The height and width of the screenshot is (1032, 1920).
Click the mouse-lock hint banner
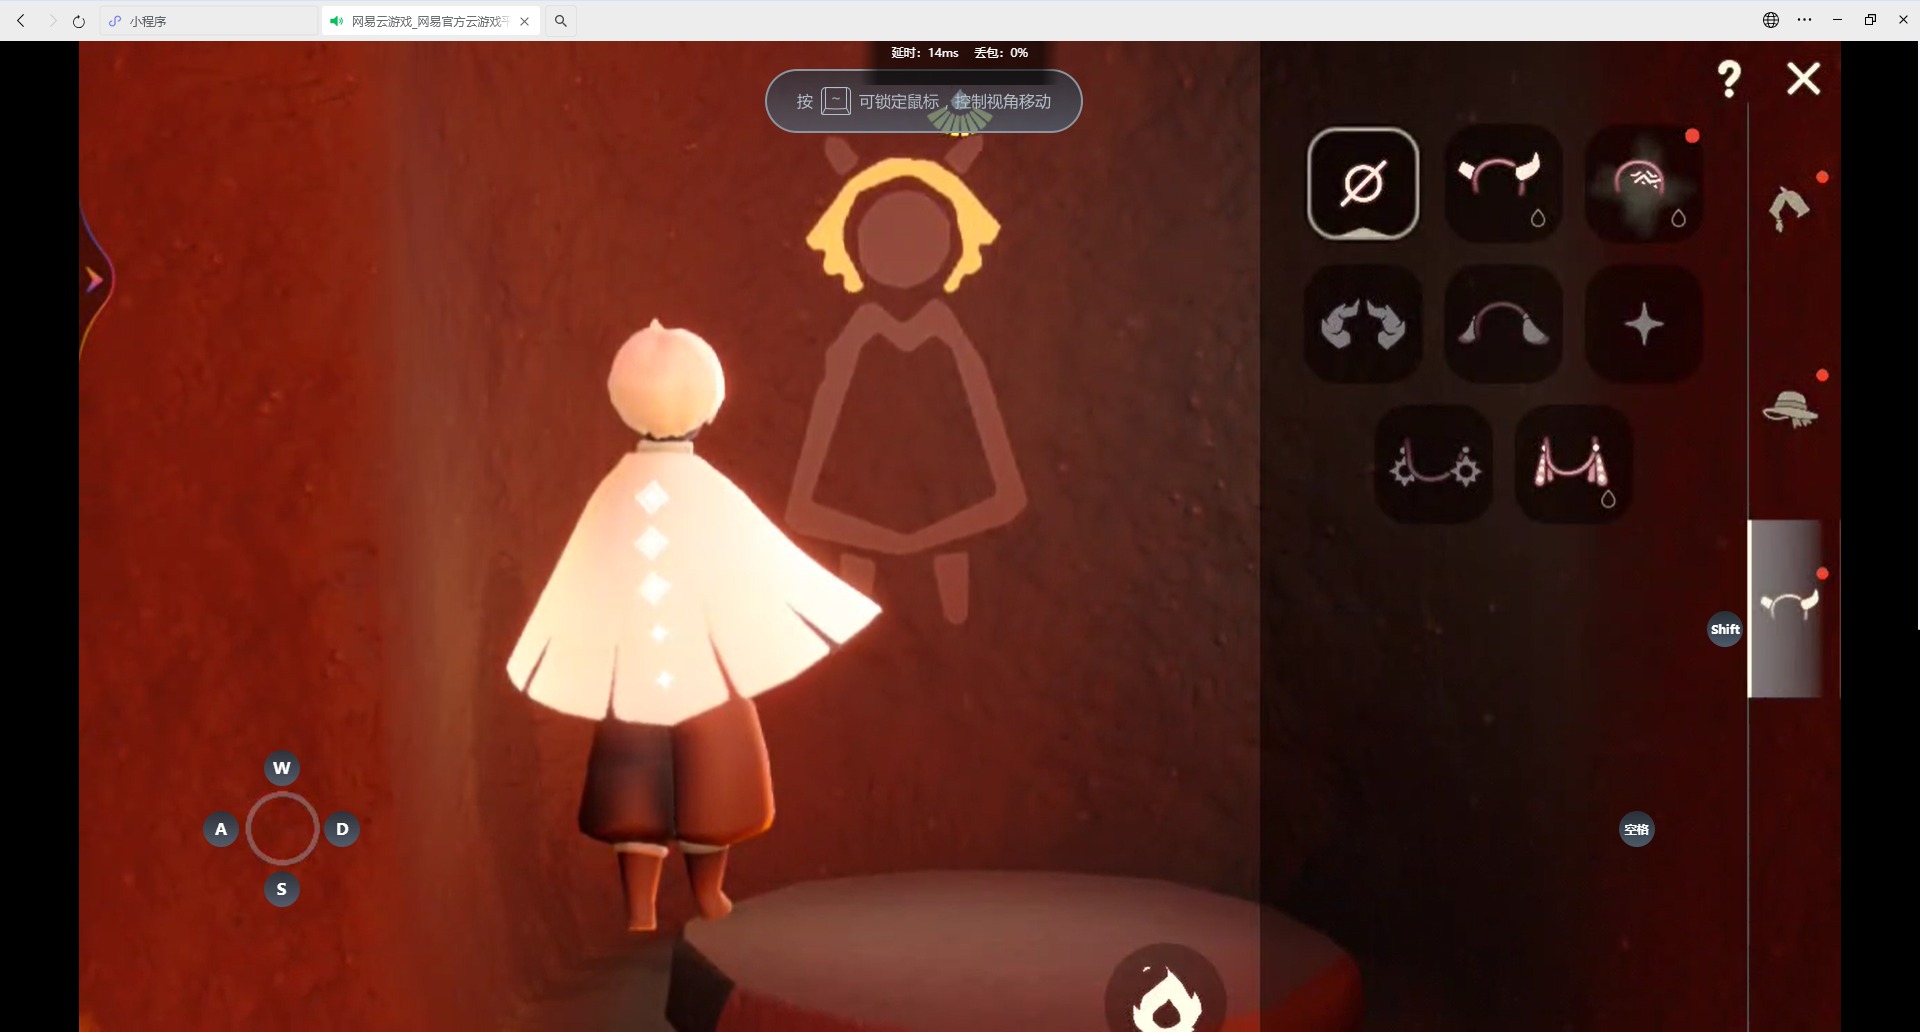click(924, 101)
